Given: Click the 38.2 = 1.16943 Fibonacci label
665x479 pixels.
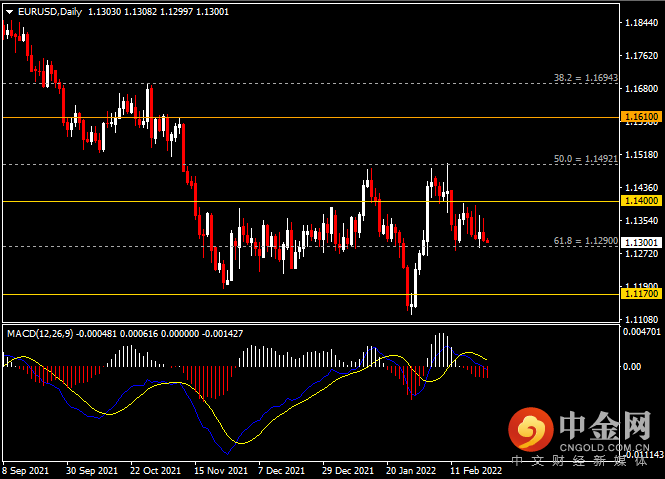Looking at the screenshot, I should (586, 78).
